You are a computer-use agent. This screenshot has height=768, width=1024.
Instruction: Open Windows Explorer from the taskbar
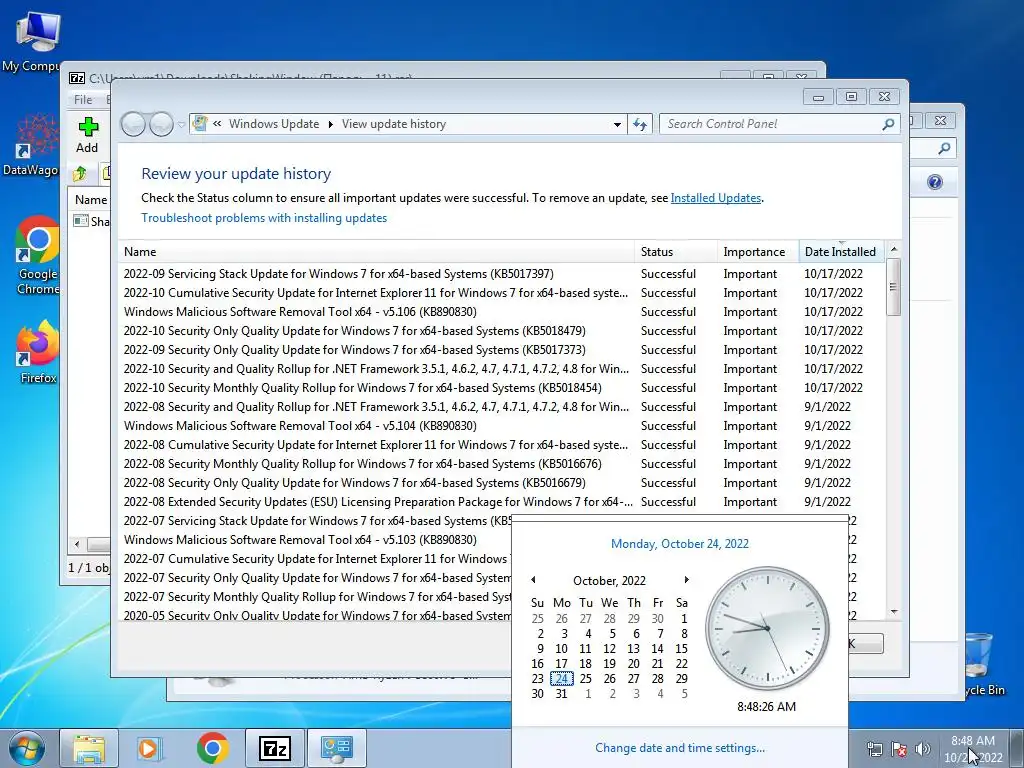tap(89, 748)
